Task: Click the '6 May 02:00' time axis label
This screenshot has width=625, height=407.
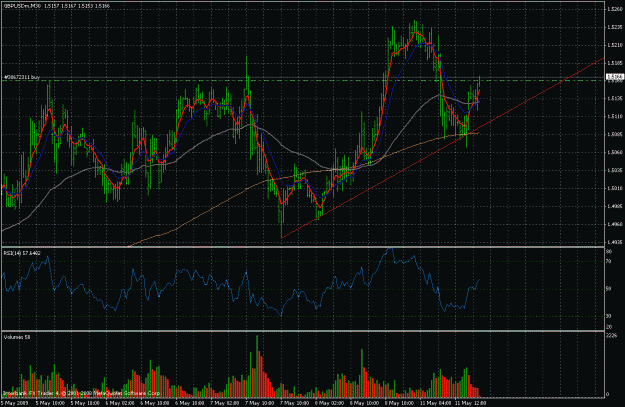Action: point(120,403)
